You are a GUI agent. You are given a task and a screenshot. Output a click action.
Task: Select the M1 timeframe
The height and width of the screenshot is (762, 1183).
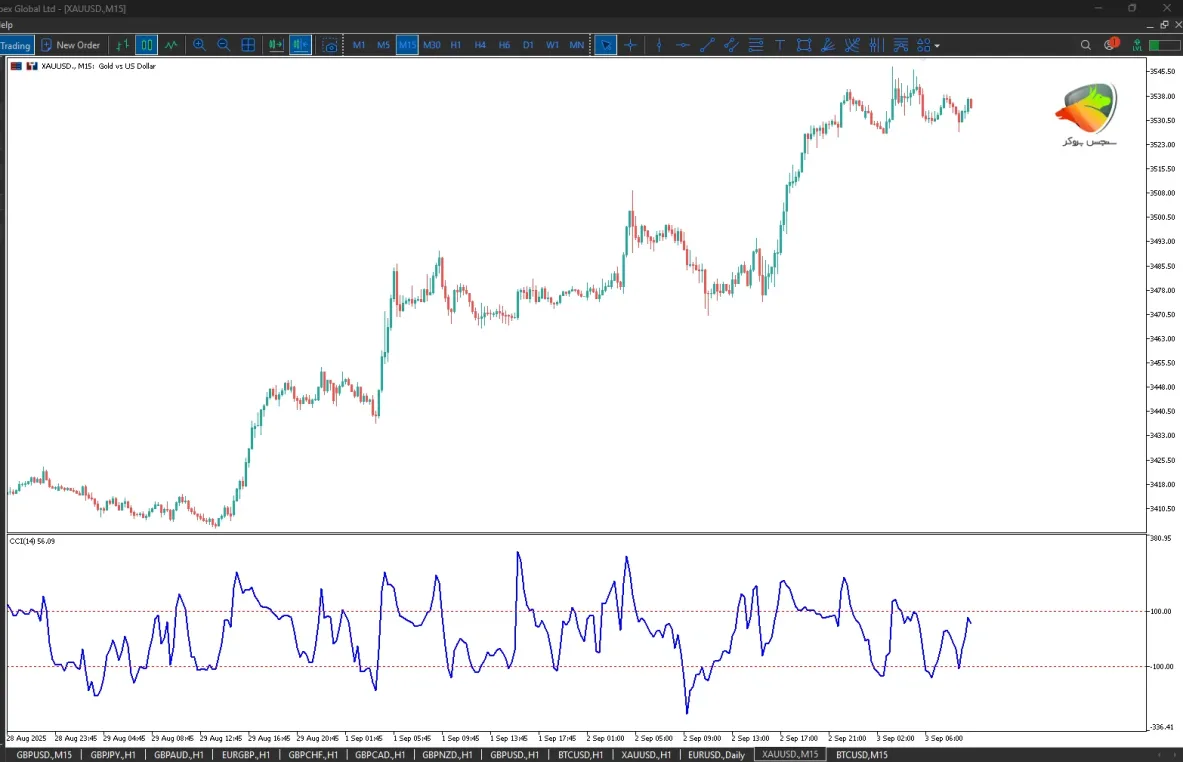coord(359,45)
